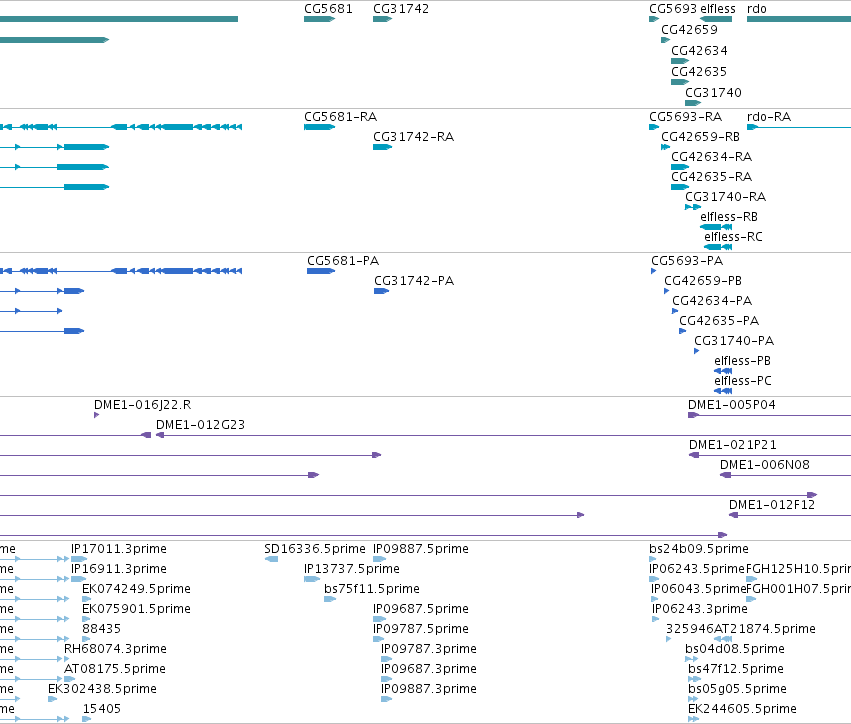Click the CG5681 gene arrow glyph

(x=320, y=19)
